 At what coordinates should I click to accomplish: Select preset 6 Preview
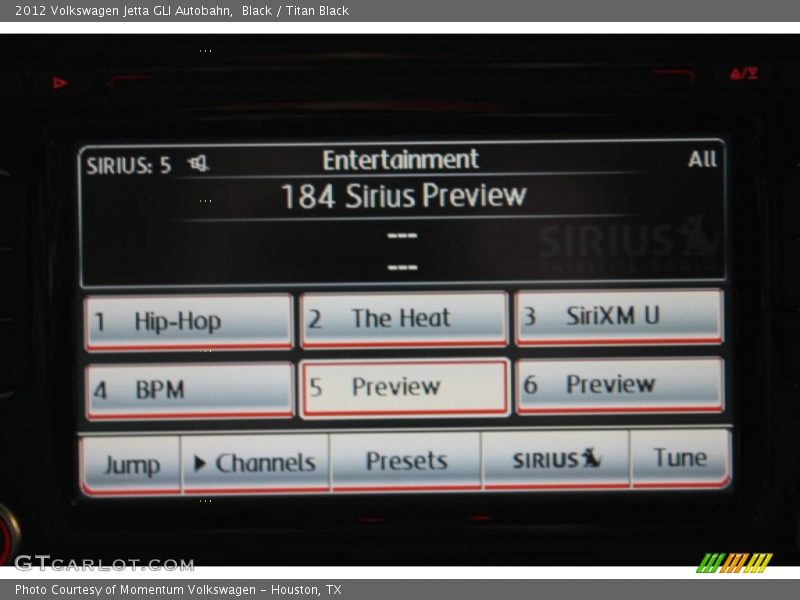coord(620,386)
